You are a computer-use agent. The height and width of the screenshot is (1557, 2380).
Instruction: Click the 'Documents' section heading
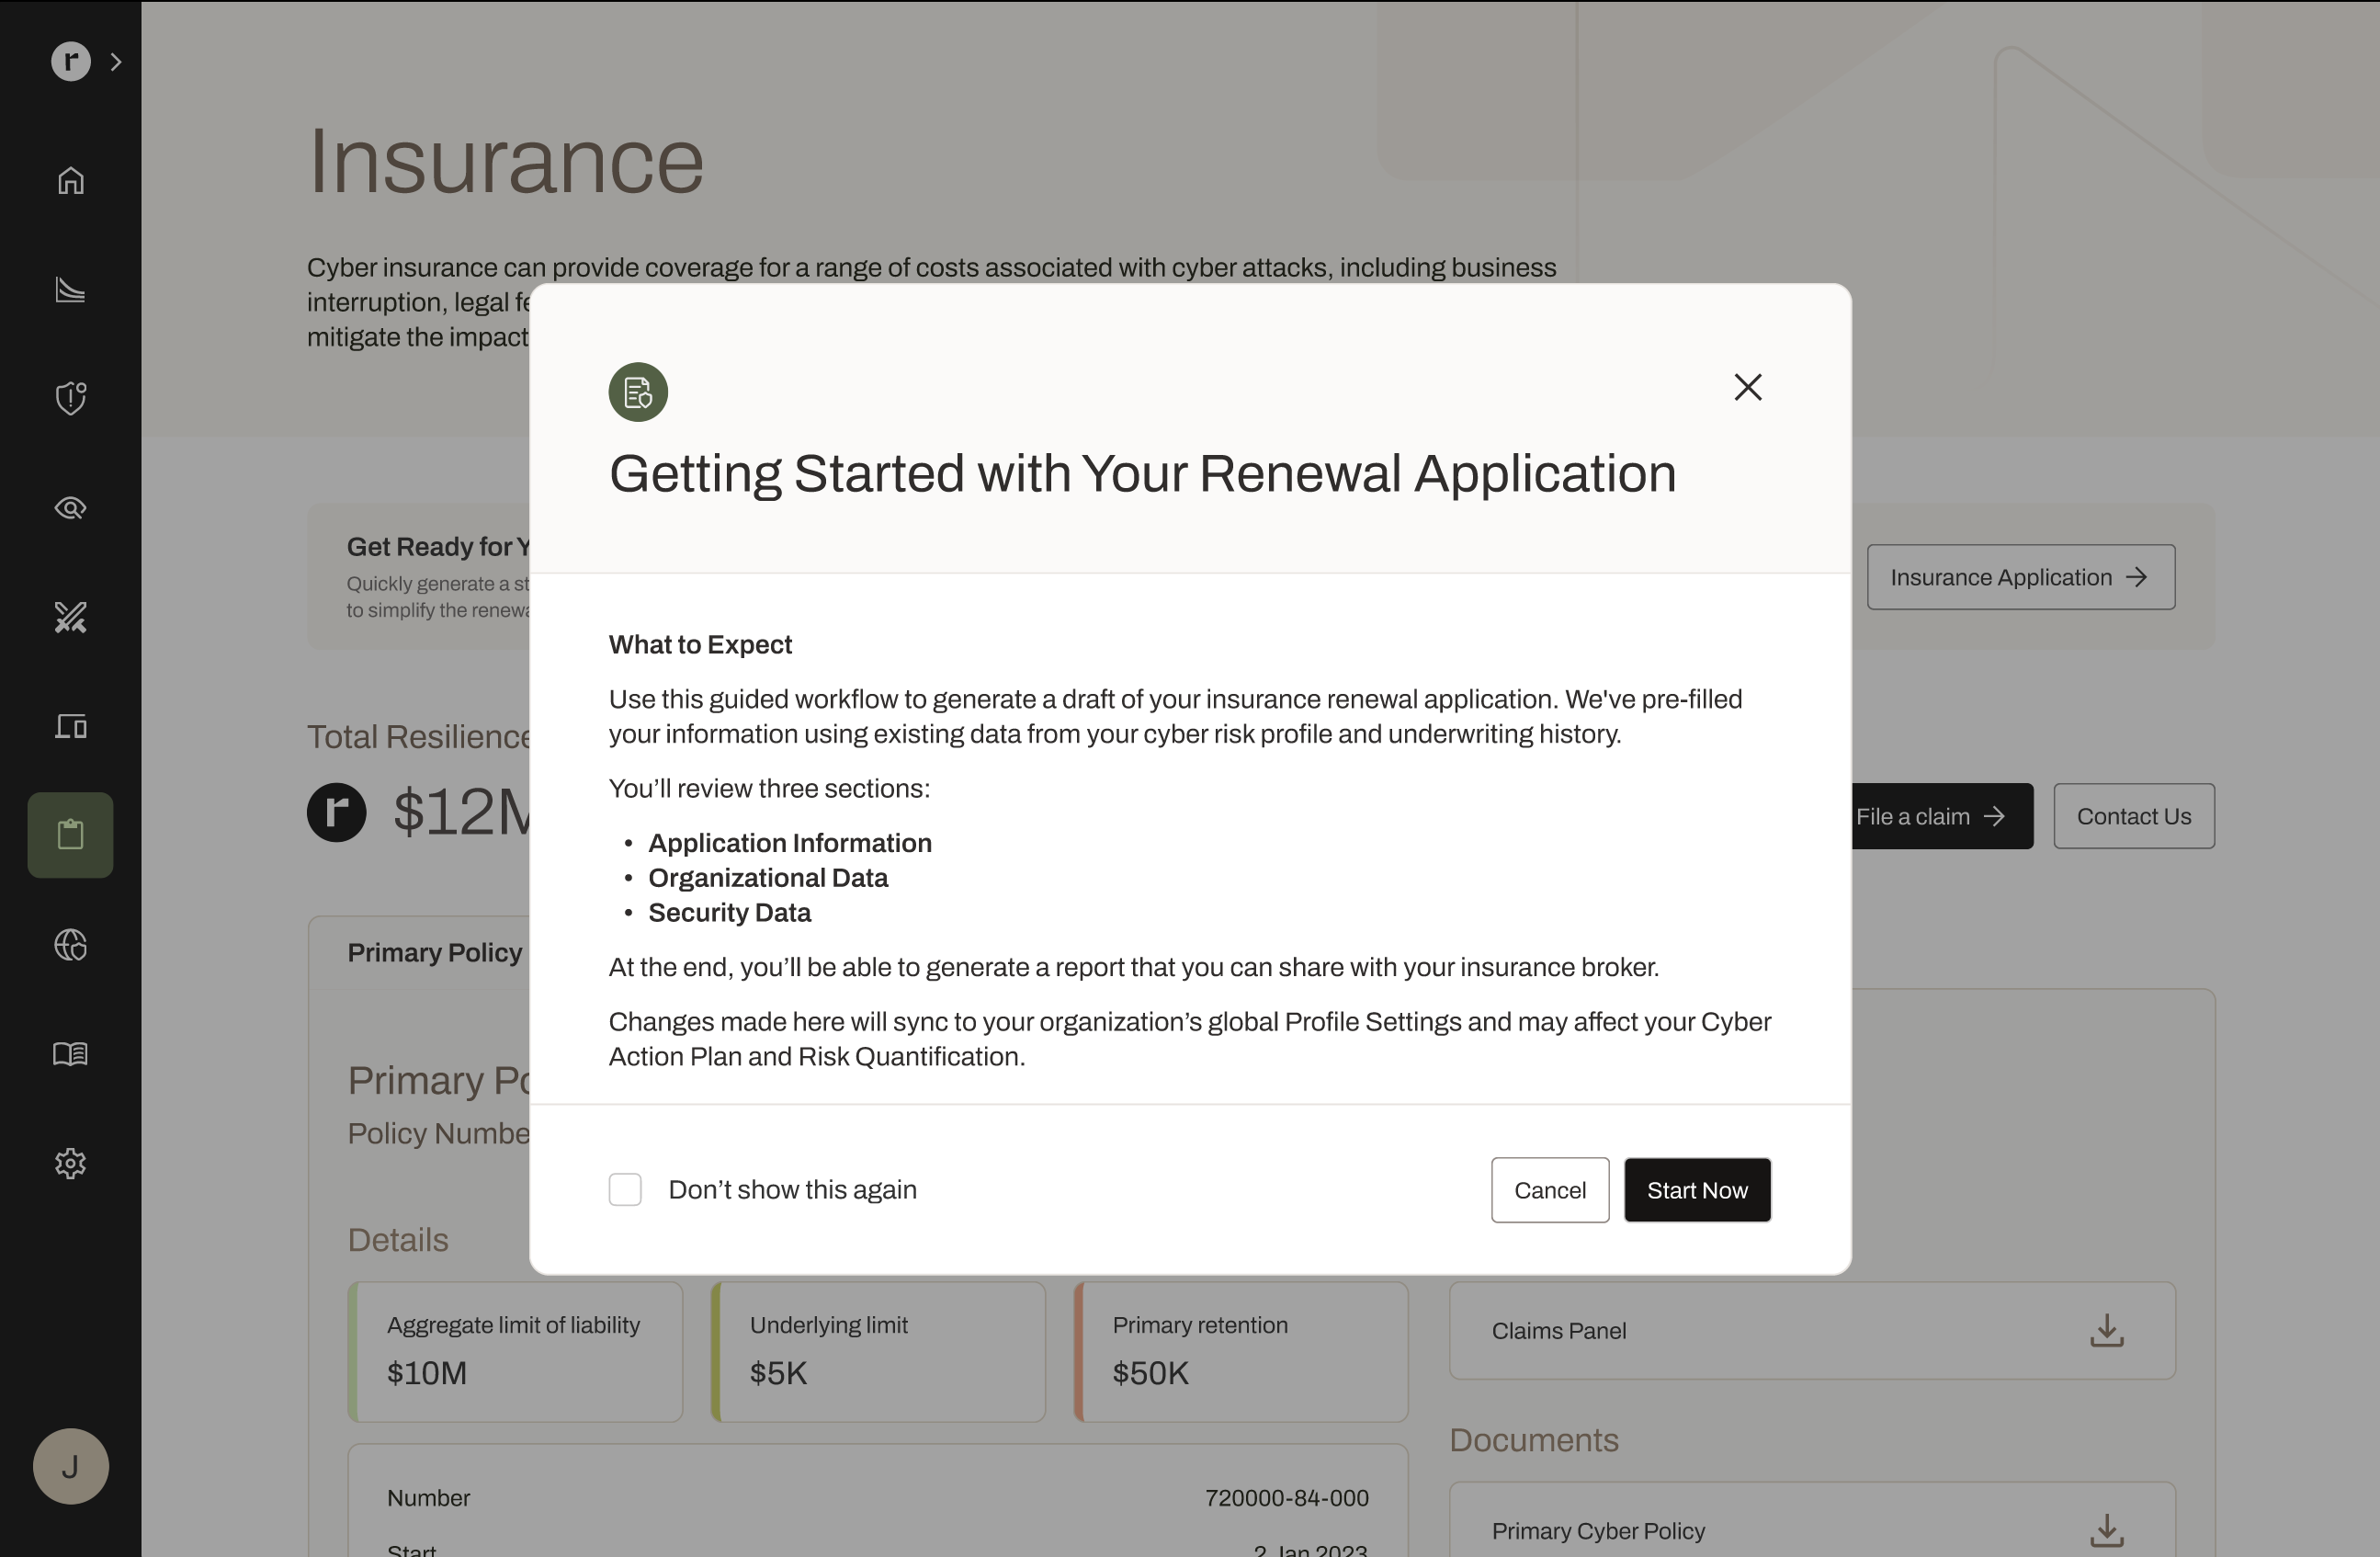click(x=1533, y=1440)
